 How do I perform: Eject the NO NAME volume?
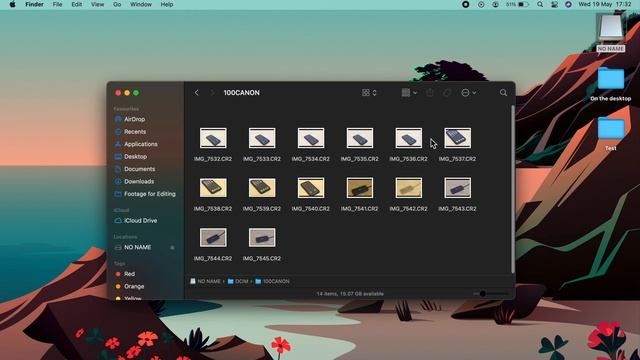pos(172,247)
